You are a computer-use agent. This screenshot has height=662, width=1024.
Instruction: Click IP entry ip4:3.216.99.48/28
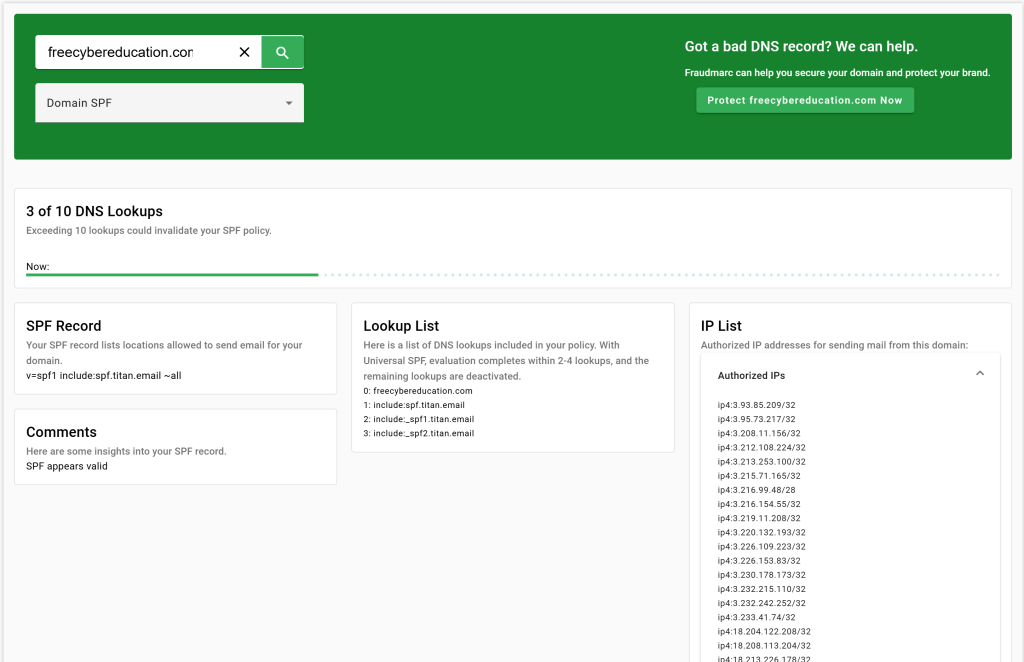(x=756, y=490)
